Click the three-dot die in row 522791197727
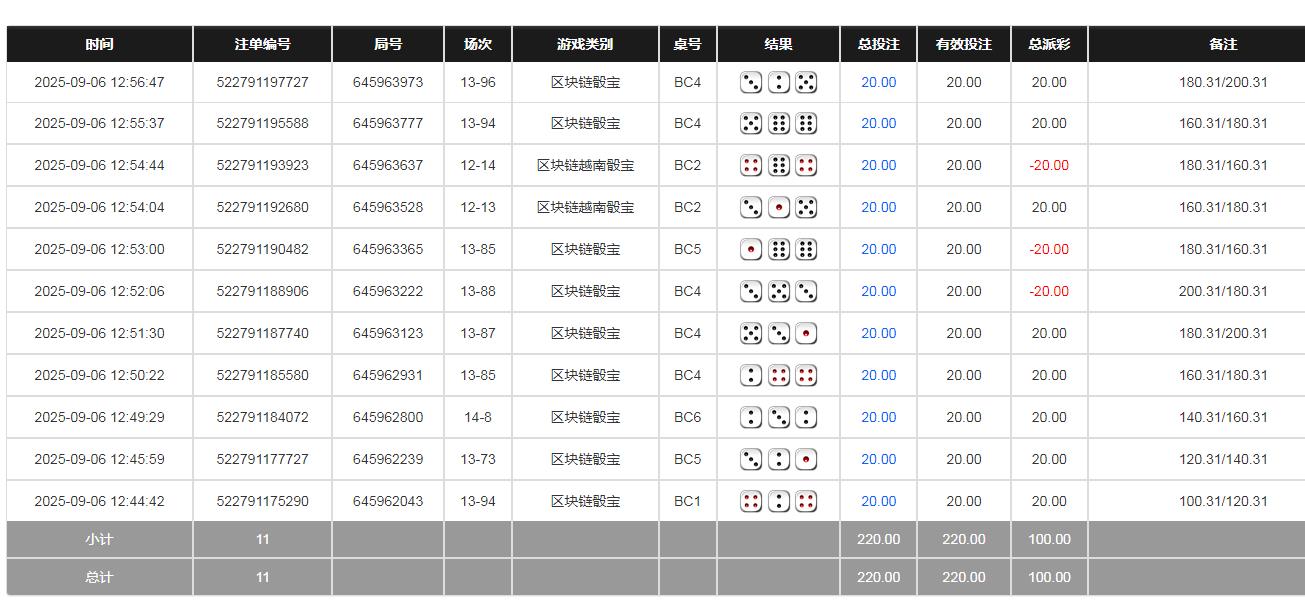The height and width of the screenshot is (614, 1305). (751, 83)
